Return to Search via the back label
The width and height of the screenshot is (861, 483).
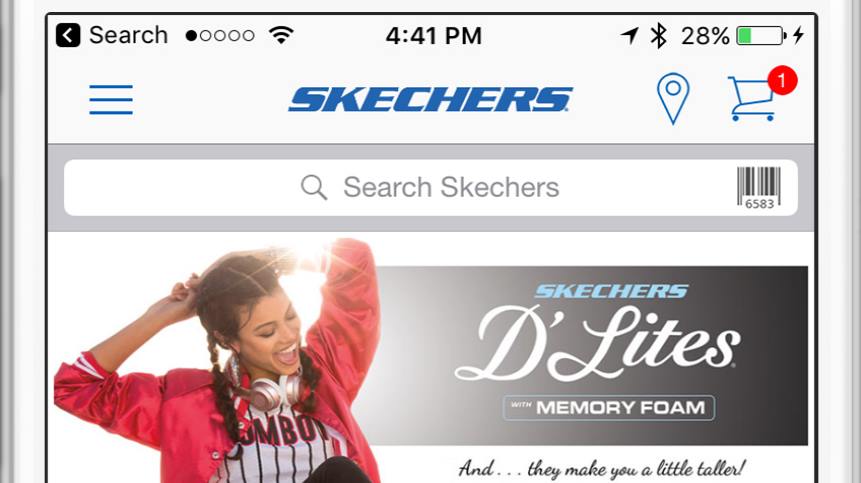click(128, 35)
